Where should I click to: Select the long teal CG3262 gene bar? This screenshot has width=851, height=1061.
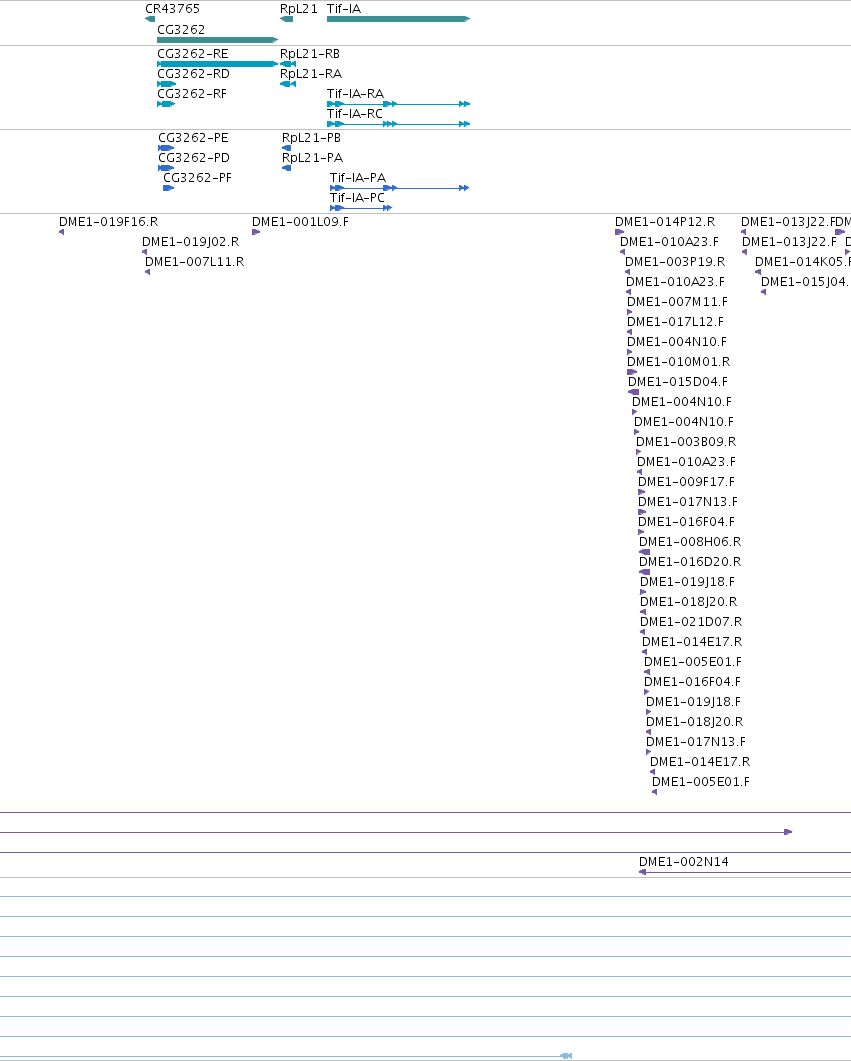tap(217, 40)
